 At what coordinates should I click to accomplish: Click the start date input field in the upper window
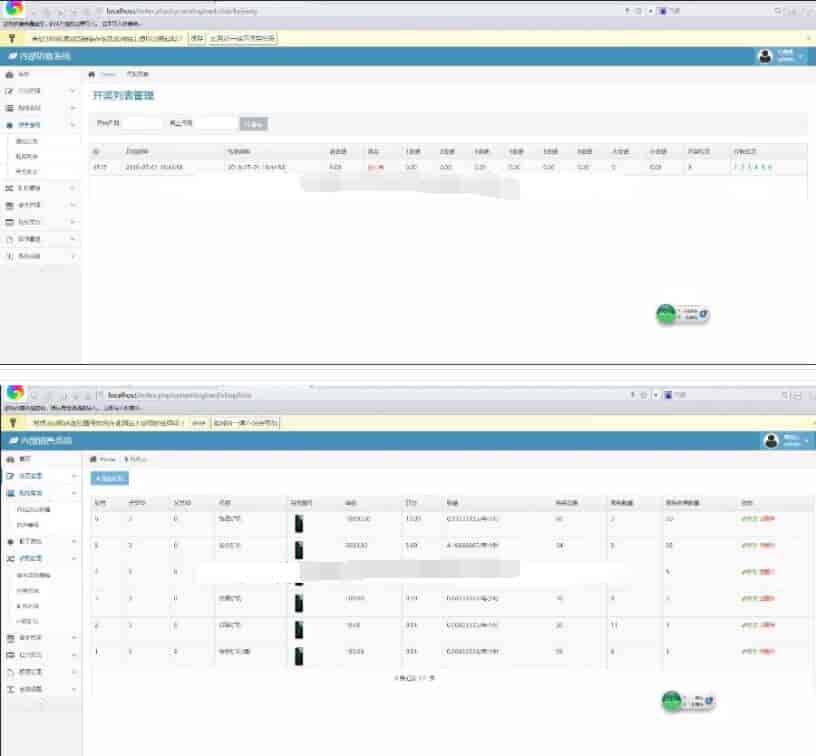click(142, 123)
